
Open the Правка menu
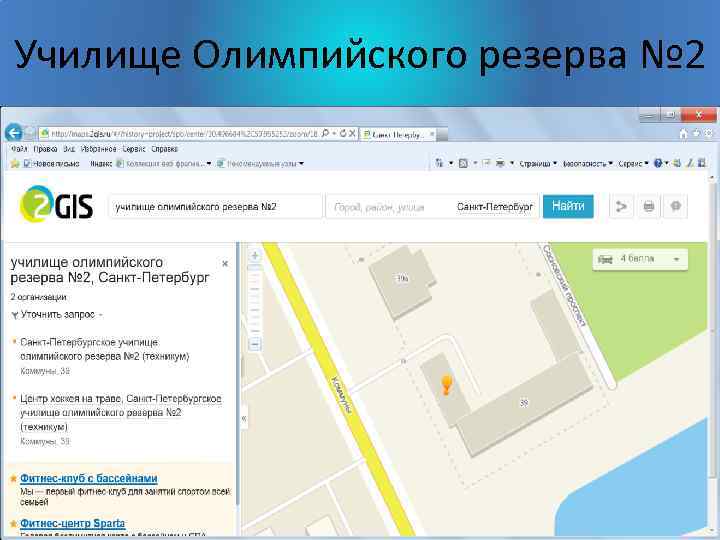tap(45, 149)
